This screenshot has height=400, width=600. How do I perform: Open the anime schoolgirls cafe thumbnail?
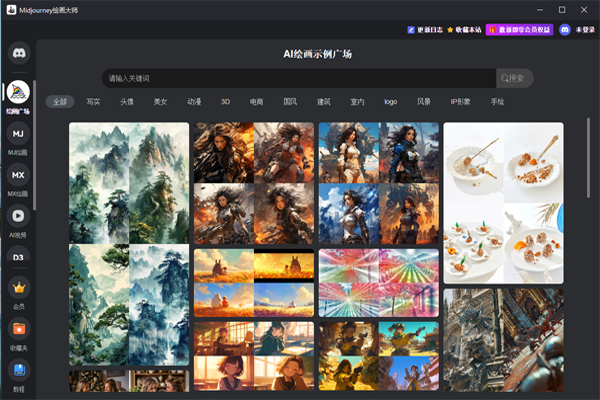point(254,356)
